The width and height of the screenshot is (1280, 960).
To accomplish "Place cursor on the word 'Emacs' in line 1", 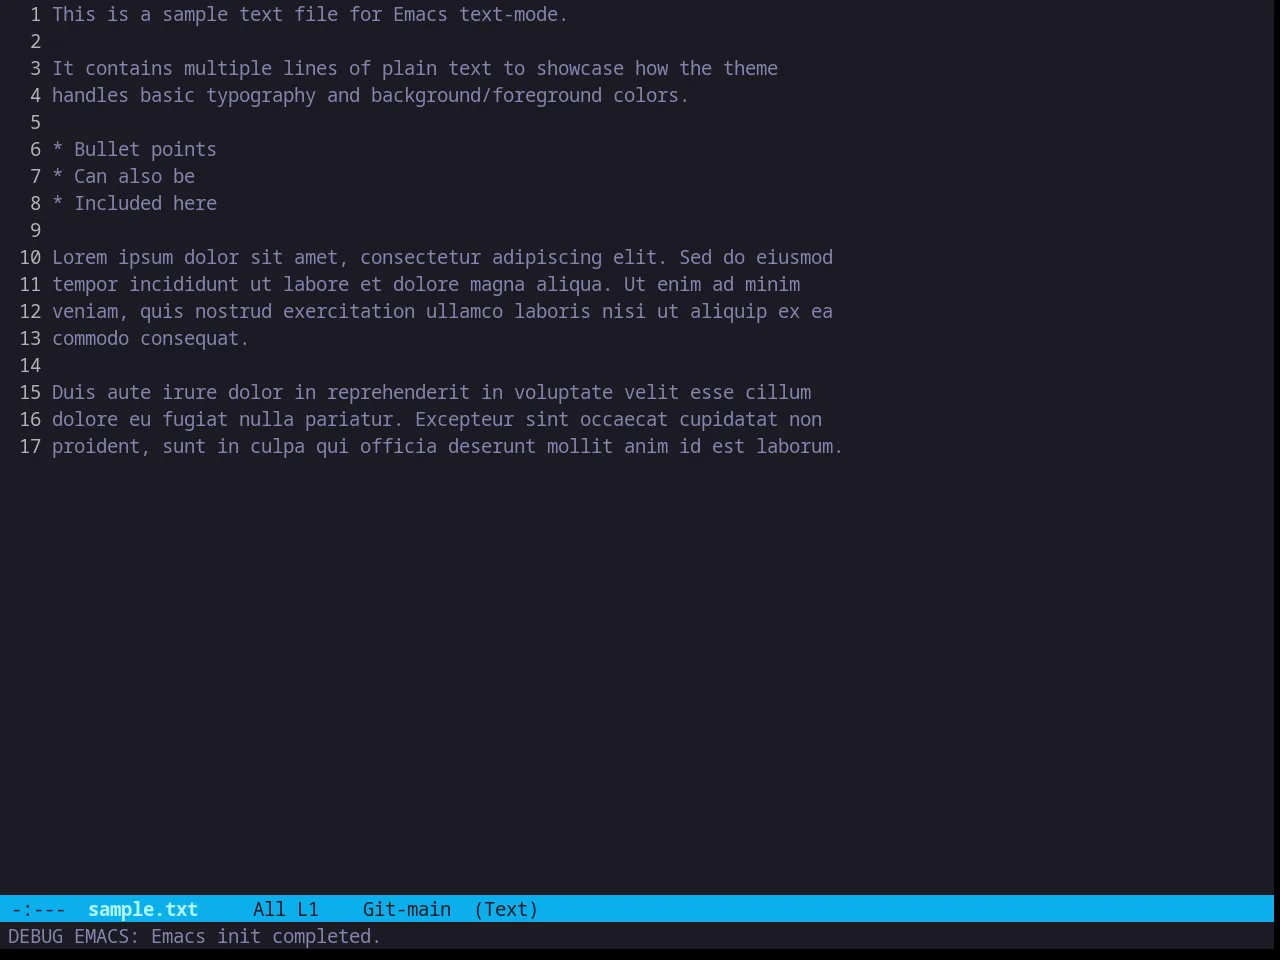I will (x=420, y=14).
